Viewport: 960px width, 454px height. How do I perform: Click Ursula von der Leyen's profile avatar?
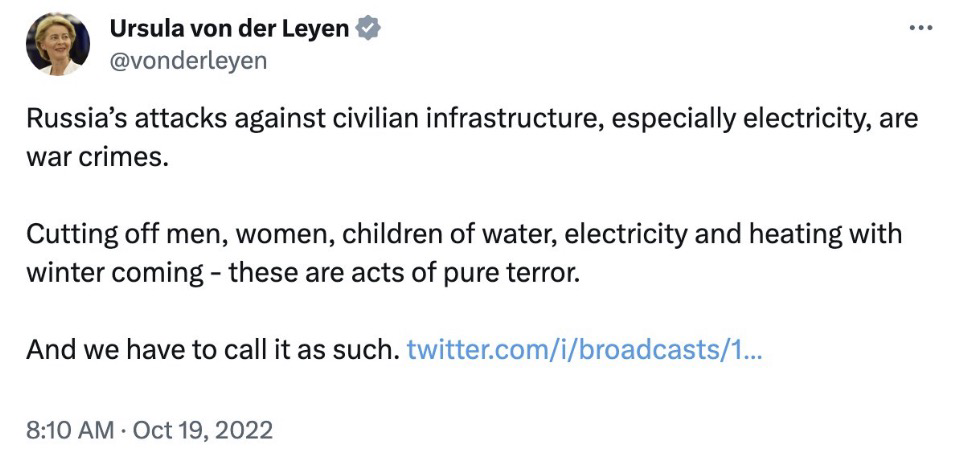pyautogui.click(x=58, y=45)
